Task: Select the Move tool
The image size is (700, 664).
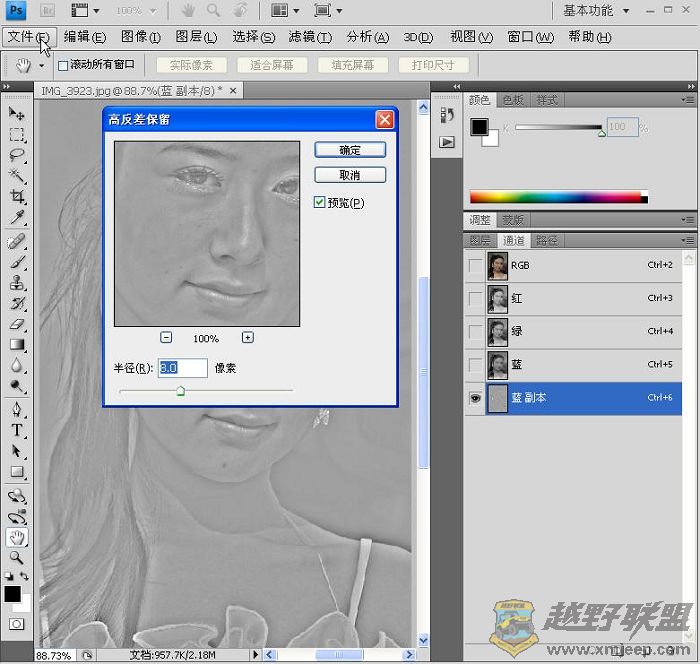Action: (17, 113)
